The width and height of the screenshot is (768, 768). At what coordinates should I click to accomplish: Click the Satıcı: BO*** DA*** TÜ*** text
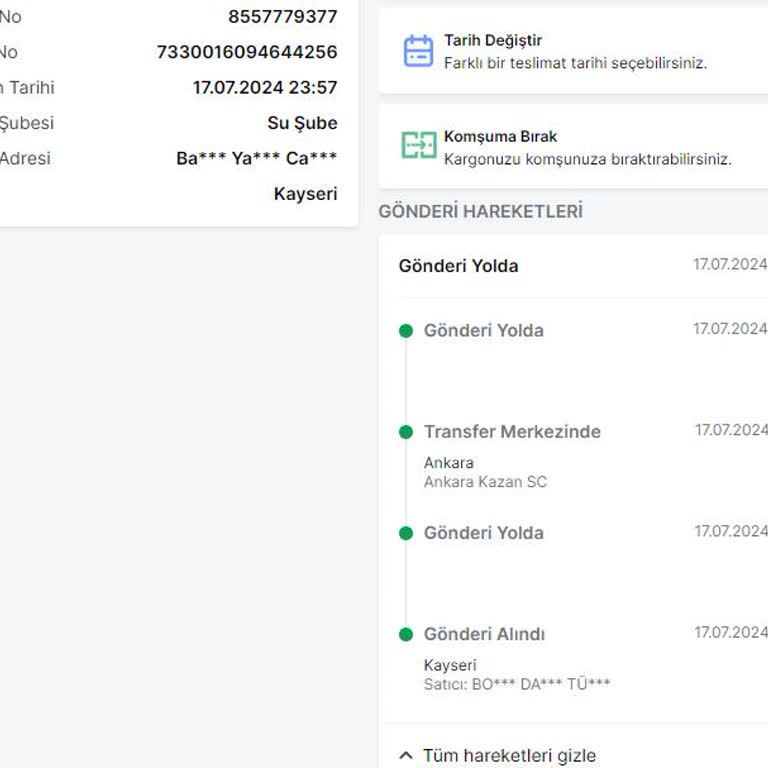(x=517, y=684)
